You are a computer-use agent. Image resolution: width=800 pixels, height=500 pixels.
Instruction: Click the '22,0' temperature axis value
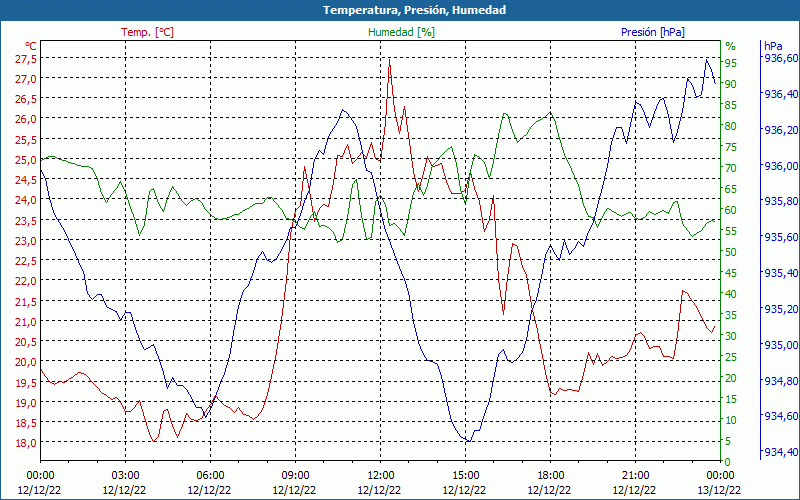click(26, 281)
